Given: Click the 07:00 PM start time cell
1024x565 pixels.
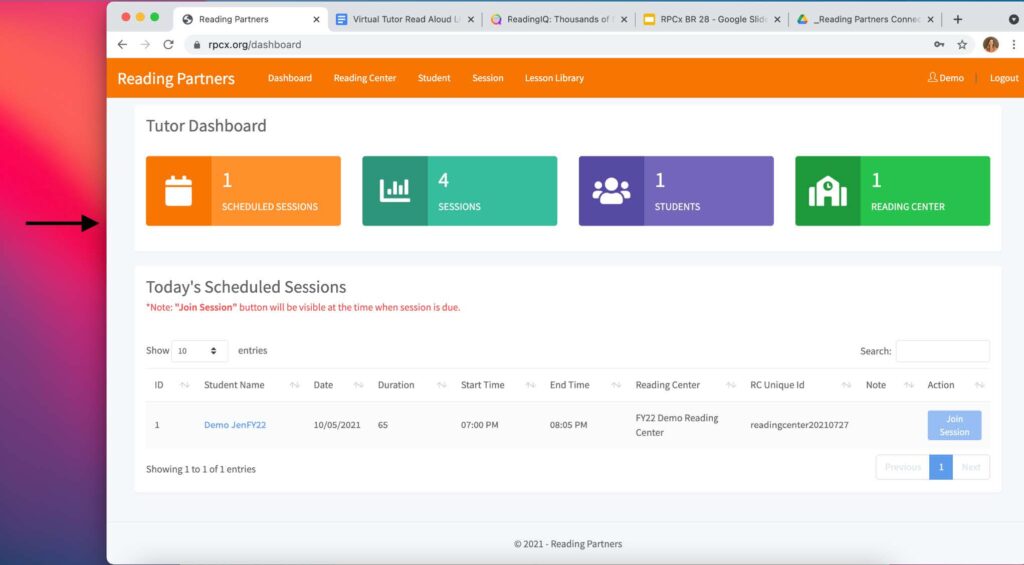Looking at the screenshot, I should pyautogui.click(x=479, y=425).
